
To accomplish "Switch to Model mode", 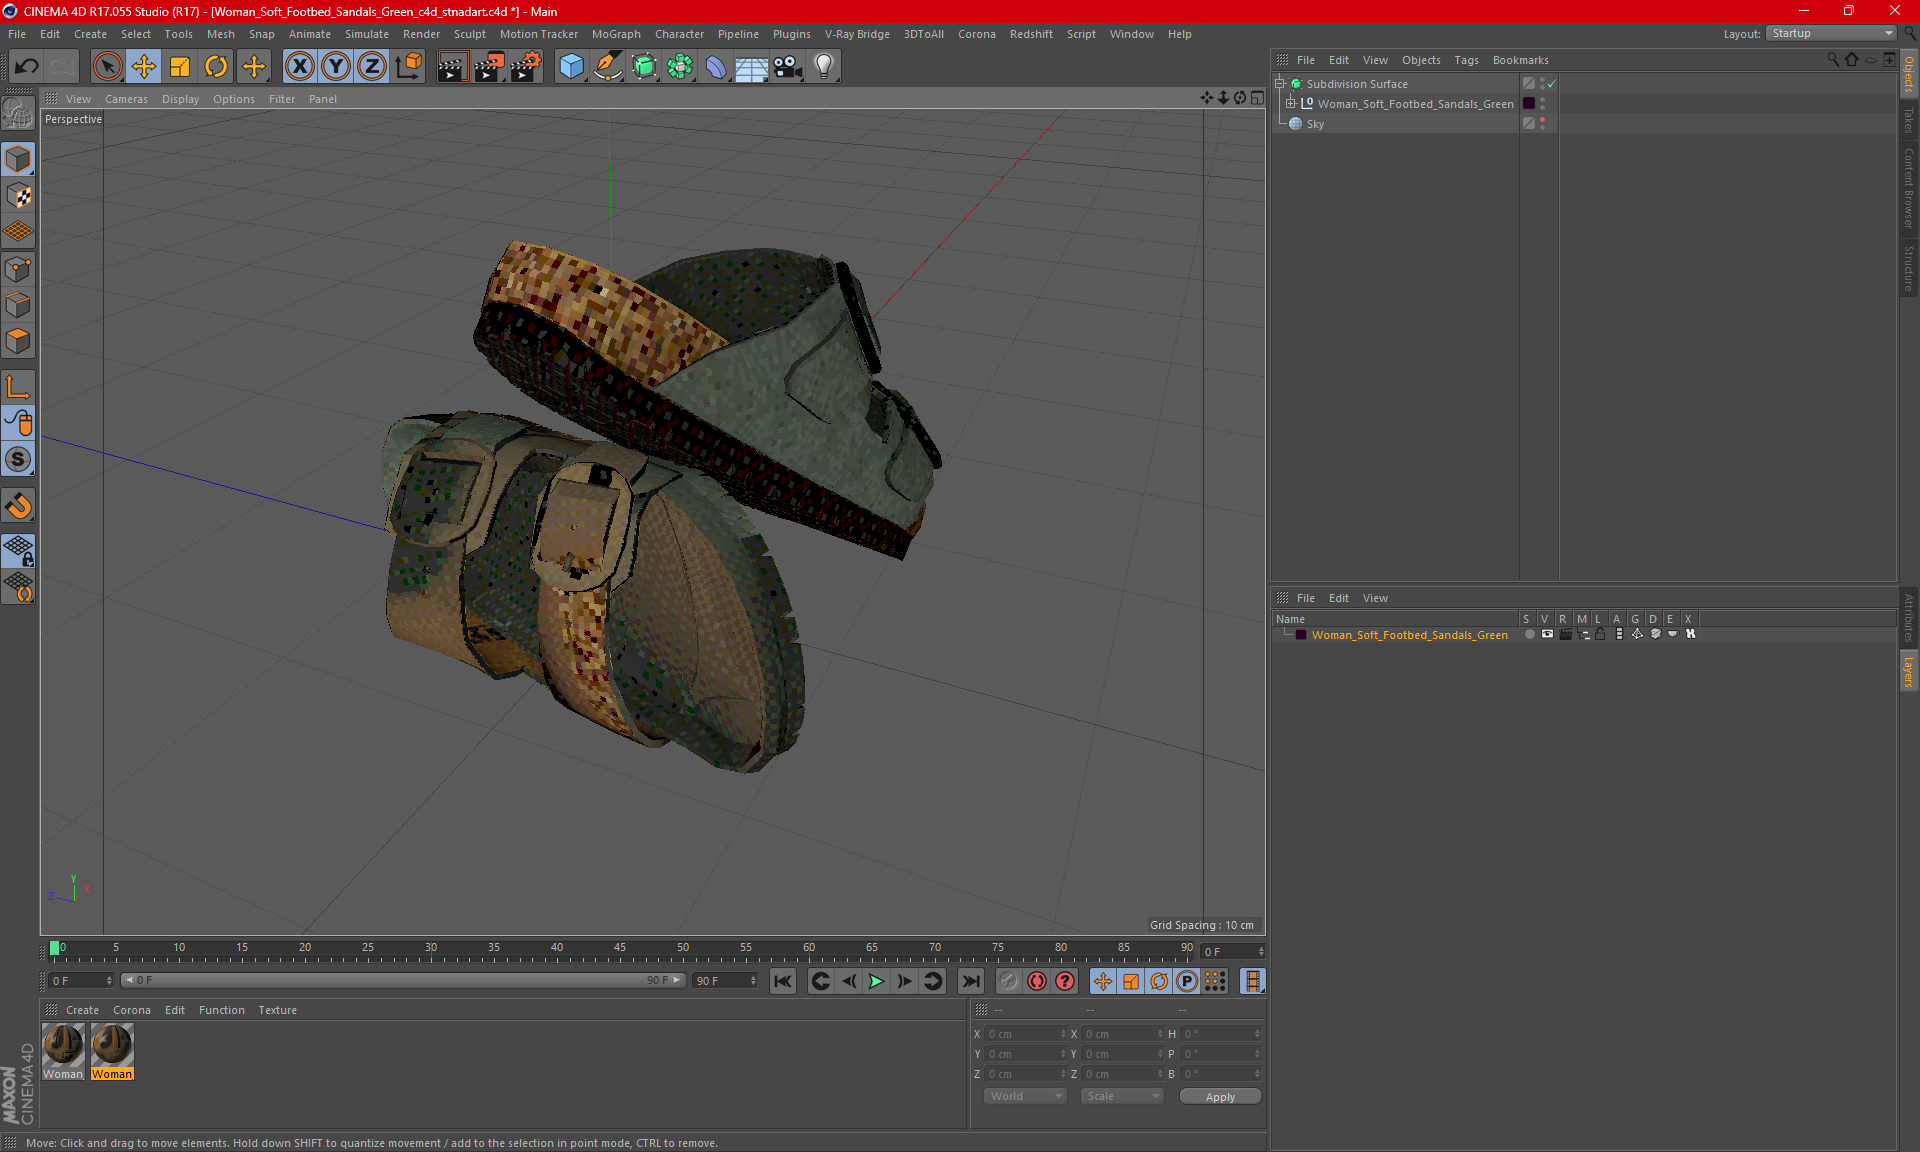I will pyautogui.click(x=18, y=159).
